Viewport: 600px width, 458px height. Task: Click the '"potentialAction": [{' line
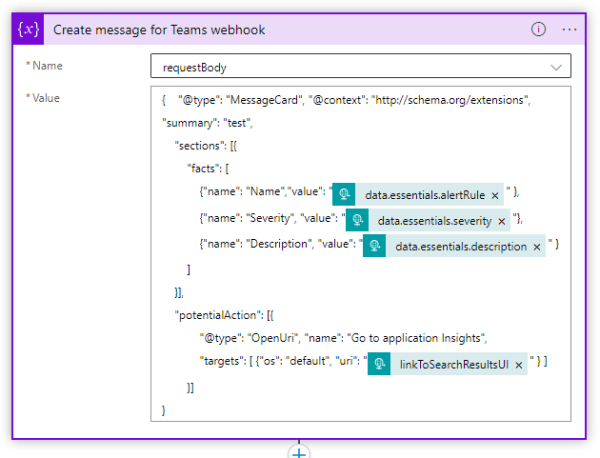click(x=224, y=315)
